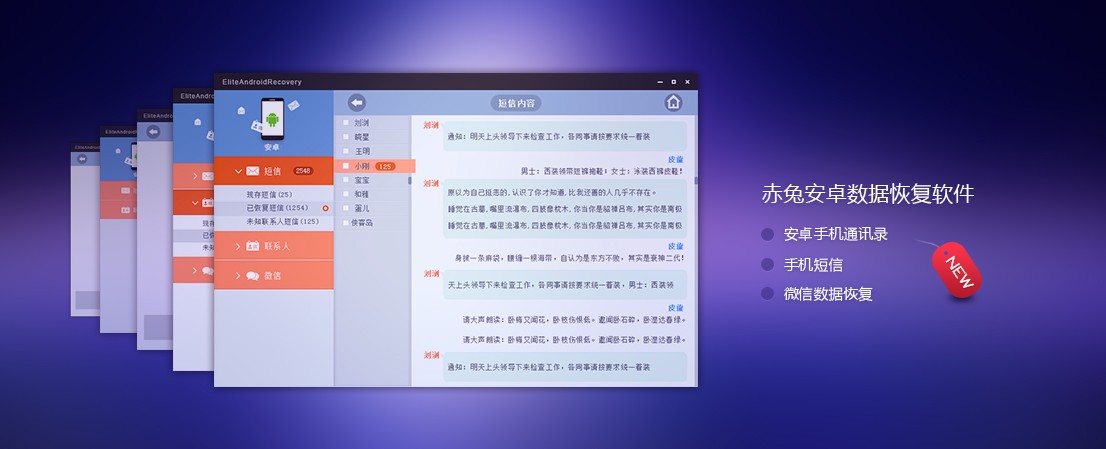
Task: Select contact name 侠客岛
Action: [362, 223]
